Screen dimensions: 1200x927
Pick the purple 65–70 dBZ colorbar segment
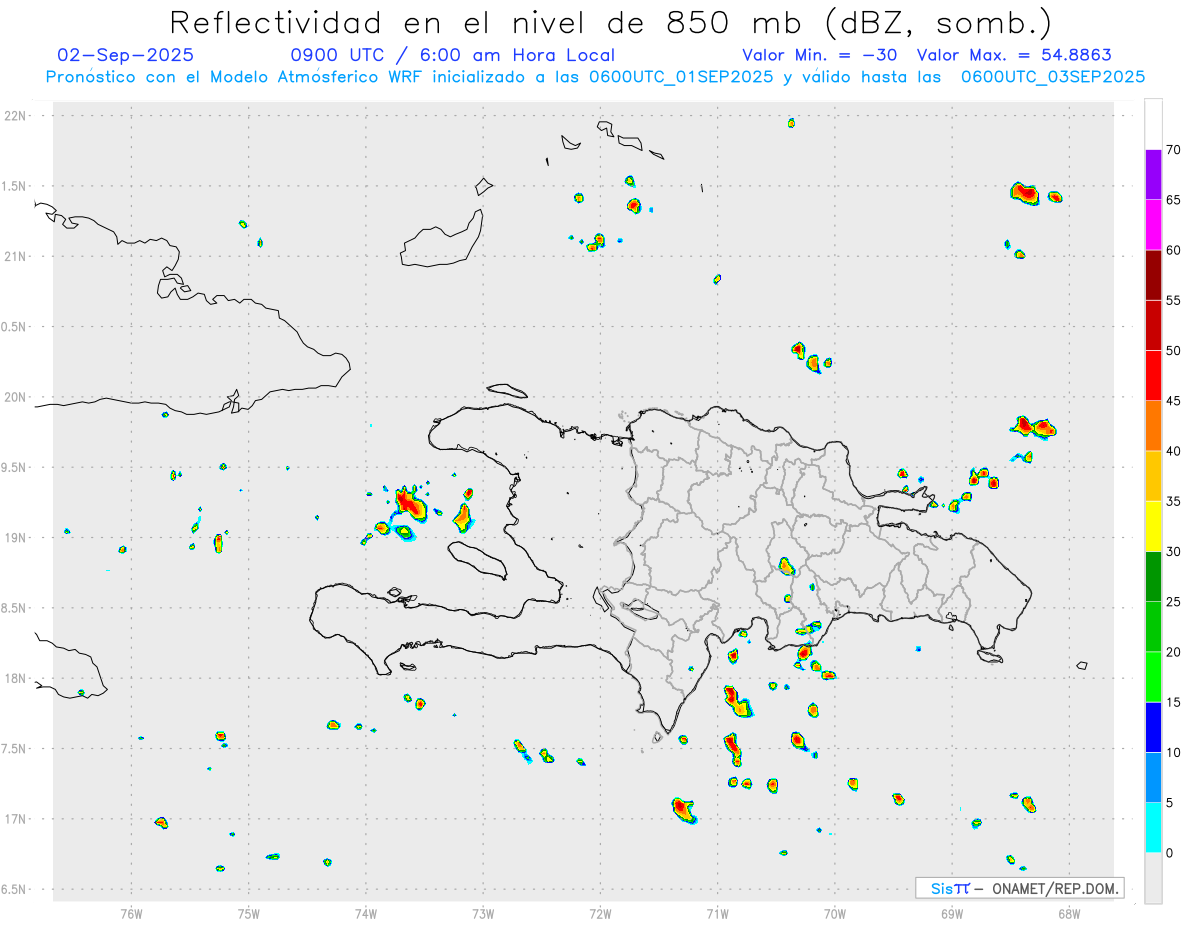click(1153, 175)
